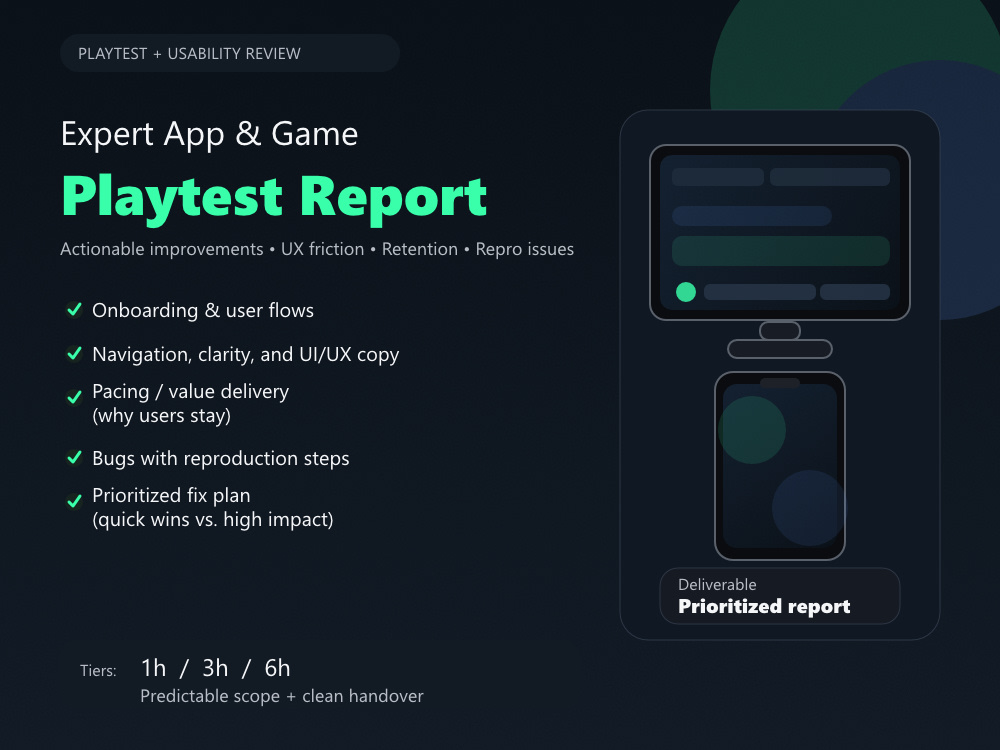Screen dimensions: 1000x750
Task: Click the desktop monitor illustration
Action: 779,251
